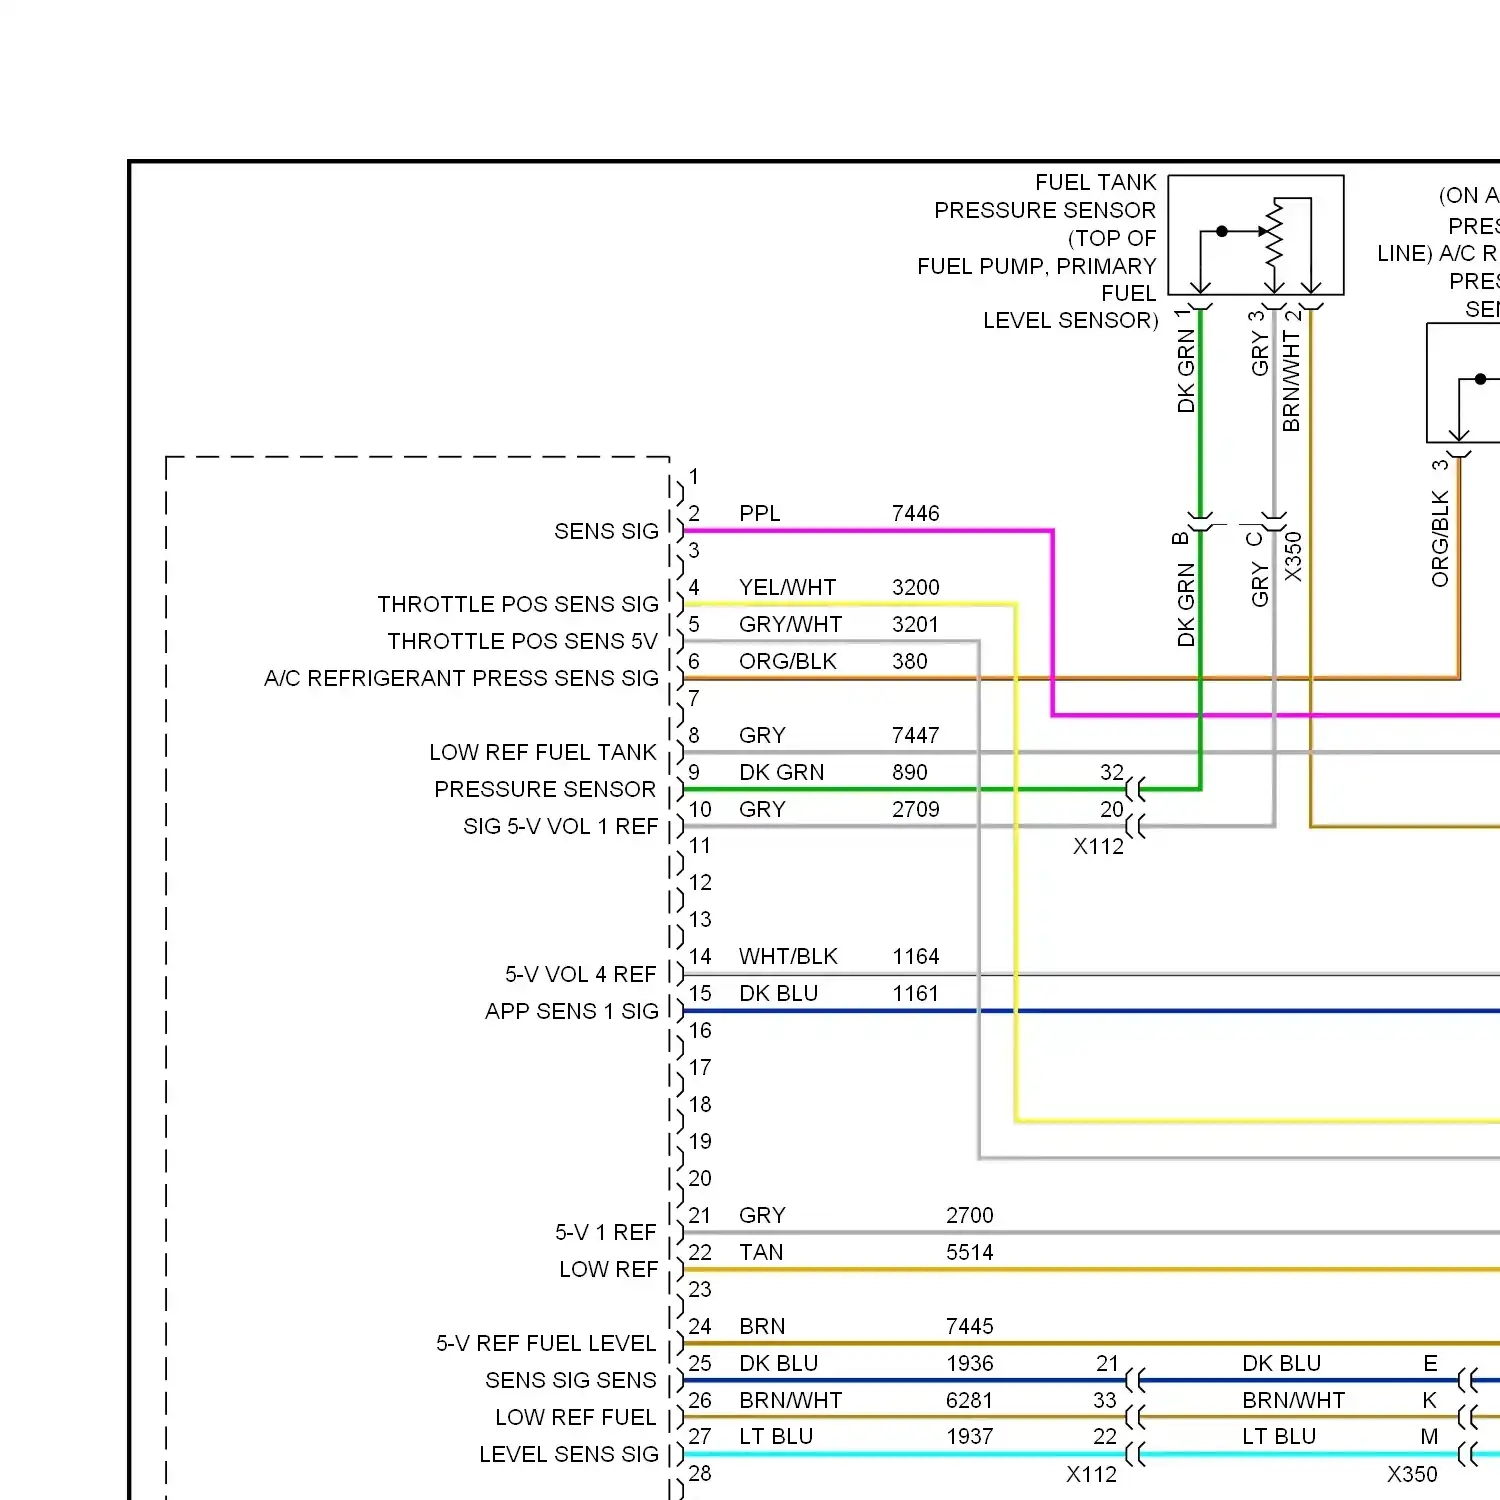Click "A/C REFRIGERANT PRESS SENS SIG" description
Screen dimensions: 1500x1500
(461, 678)
